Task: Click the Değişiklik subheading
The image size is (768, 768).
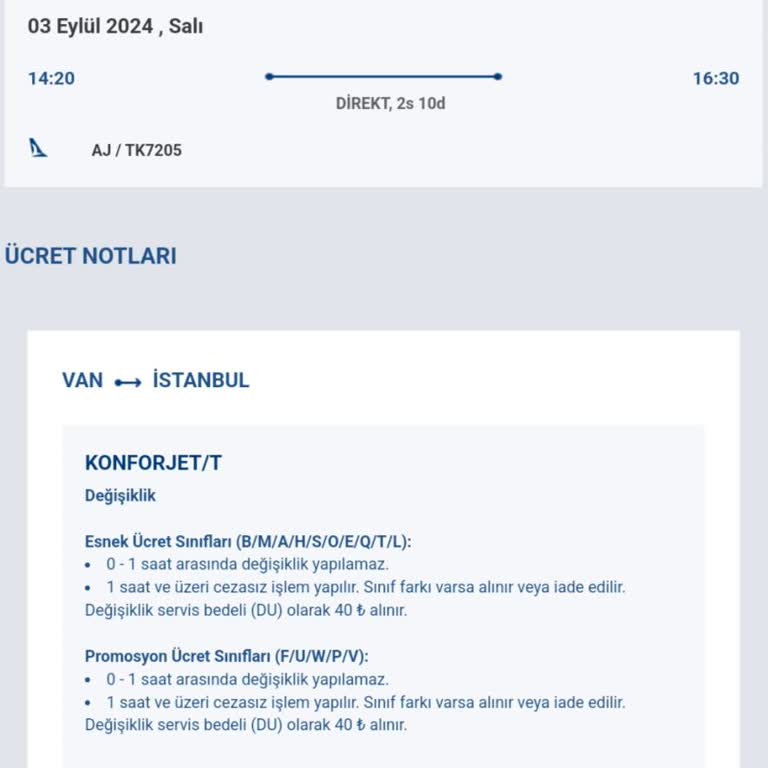Action: [x=120, y=495]
